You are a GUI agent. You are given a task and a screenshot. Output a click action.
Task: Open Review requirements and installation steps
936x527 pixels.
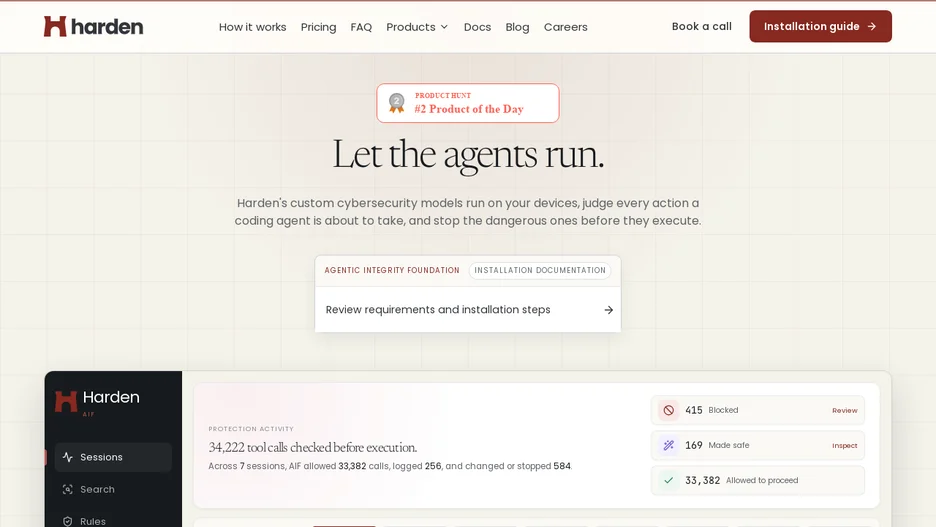pyautogui.click(x=468, y=310)
